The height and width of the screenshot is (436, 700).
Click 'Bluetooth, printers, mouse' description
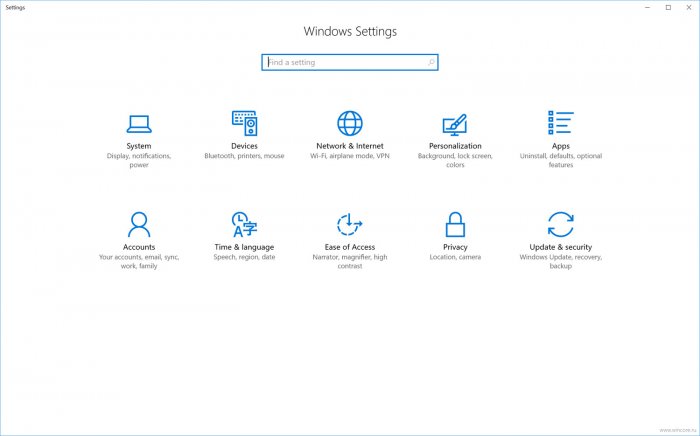click(244, 156)
